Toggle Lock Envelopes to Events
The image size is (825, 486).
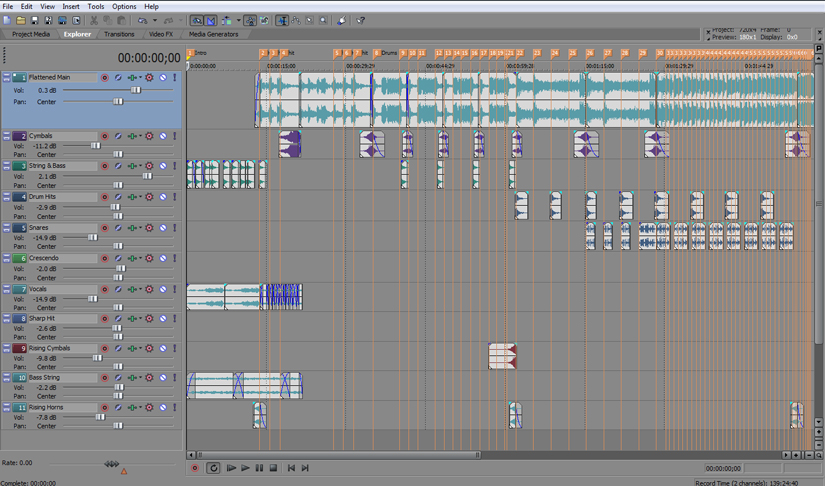250,21
